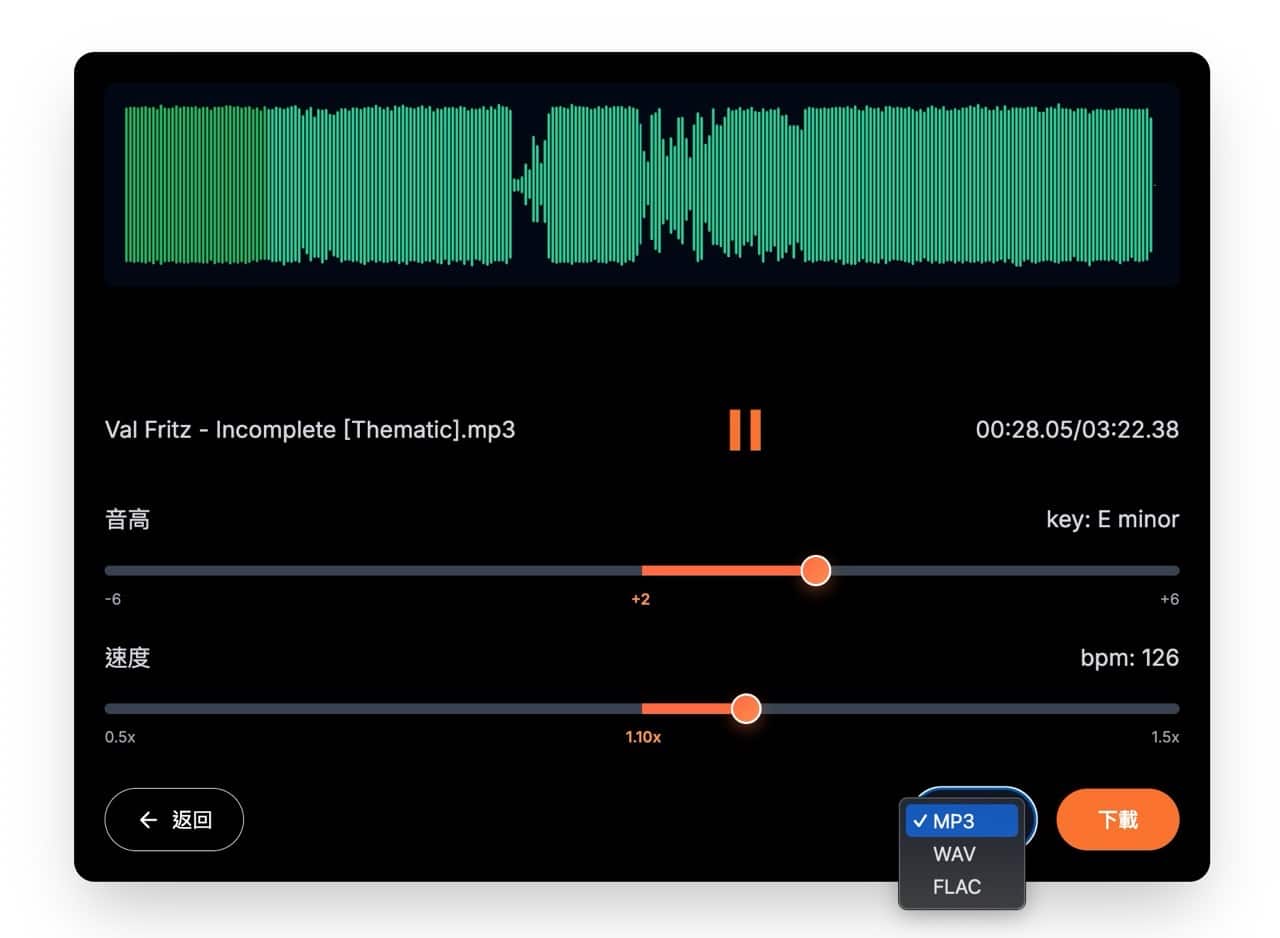This screenshot has height=938, width=1280.
Task: Click the darker played section of waveform
Action: pyautogui.click(x=195, y=185)
